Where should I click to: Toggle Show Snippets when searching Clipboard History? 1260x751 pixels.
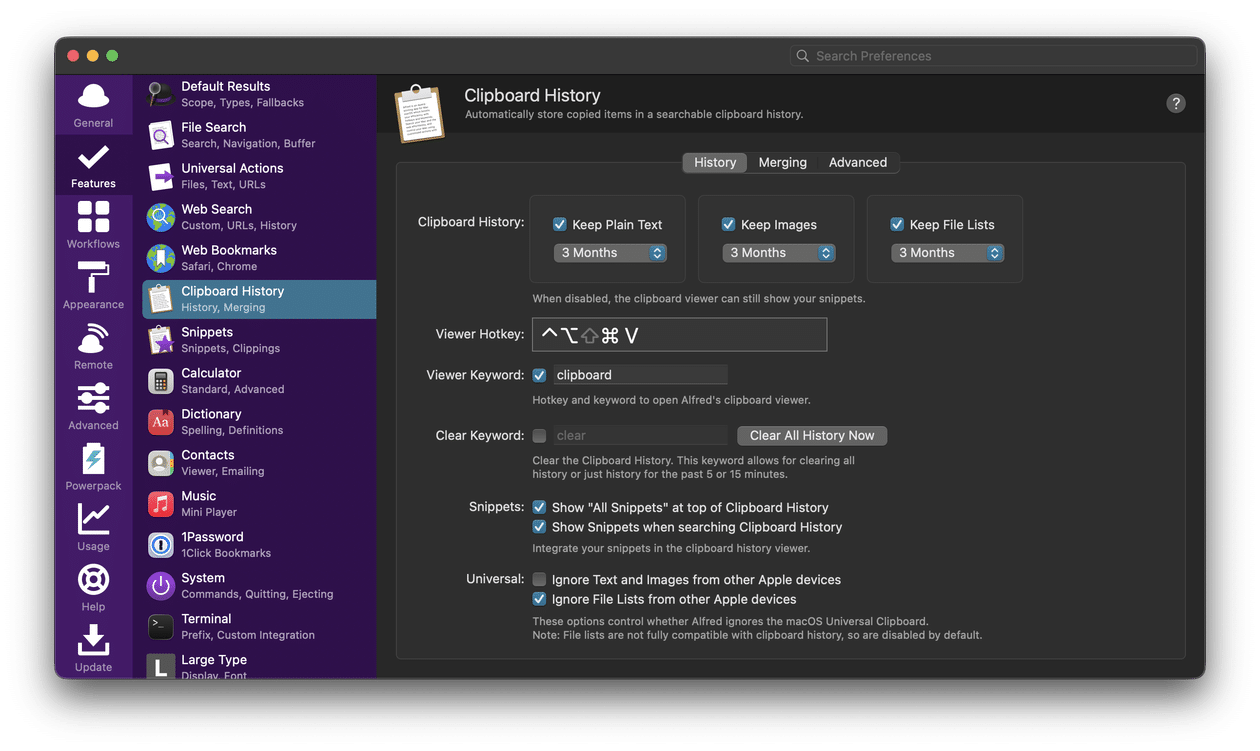[539, 527]
